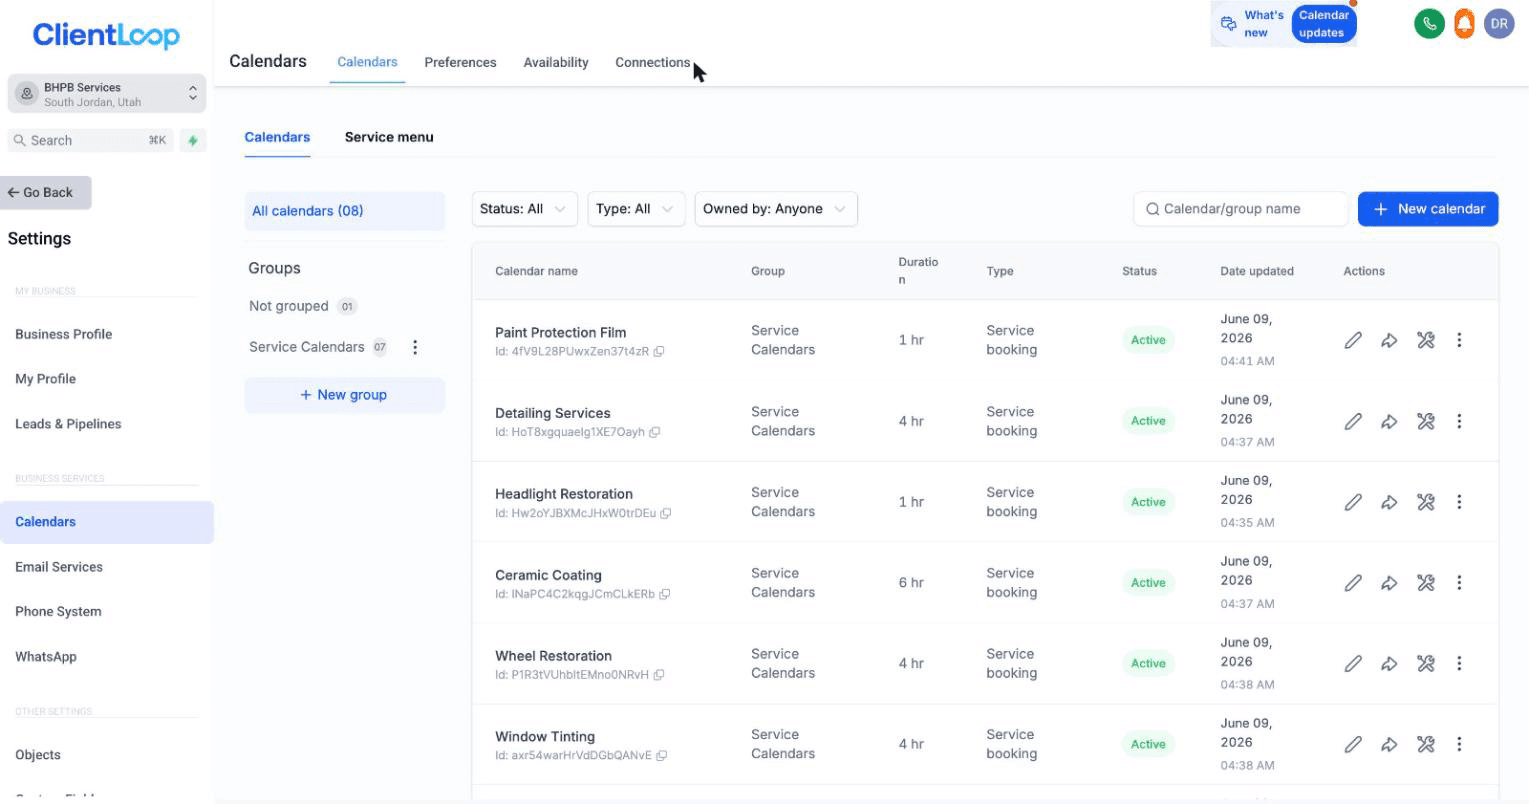This screenshot has width=1529, height=804.
Task: Open Business Profile settings
Action: point(64,334)
